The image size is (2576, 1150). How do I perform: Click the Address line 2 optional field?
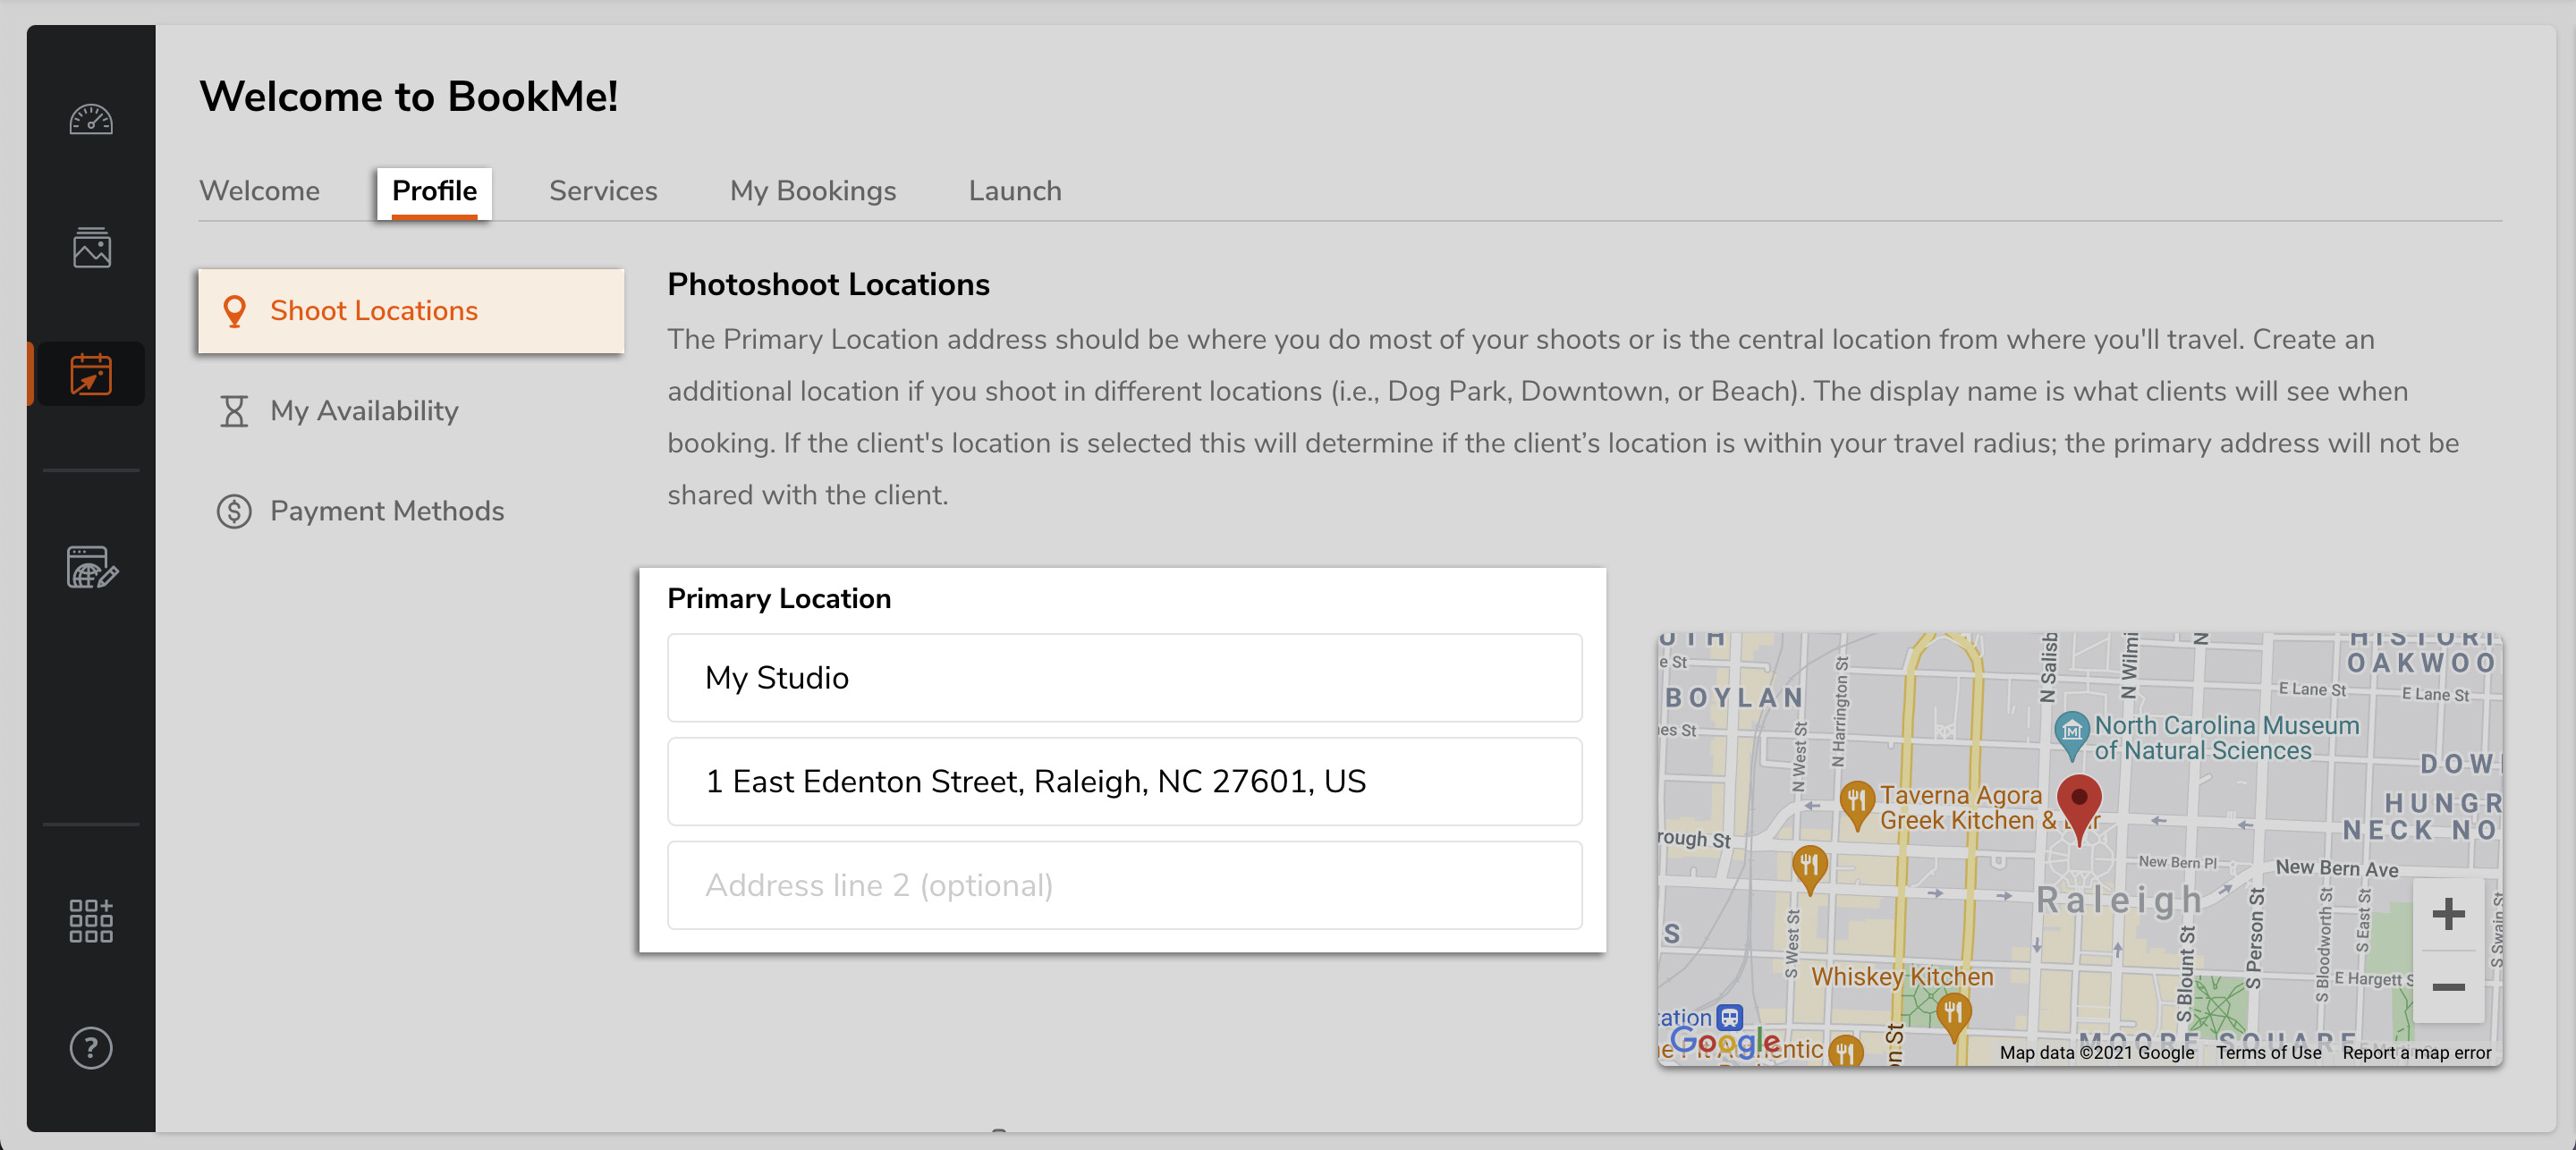pos(1124,885)
